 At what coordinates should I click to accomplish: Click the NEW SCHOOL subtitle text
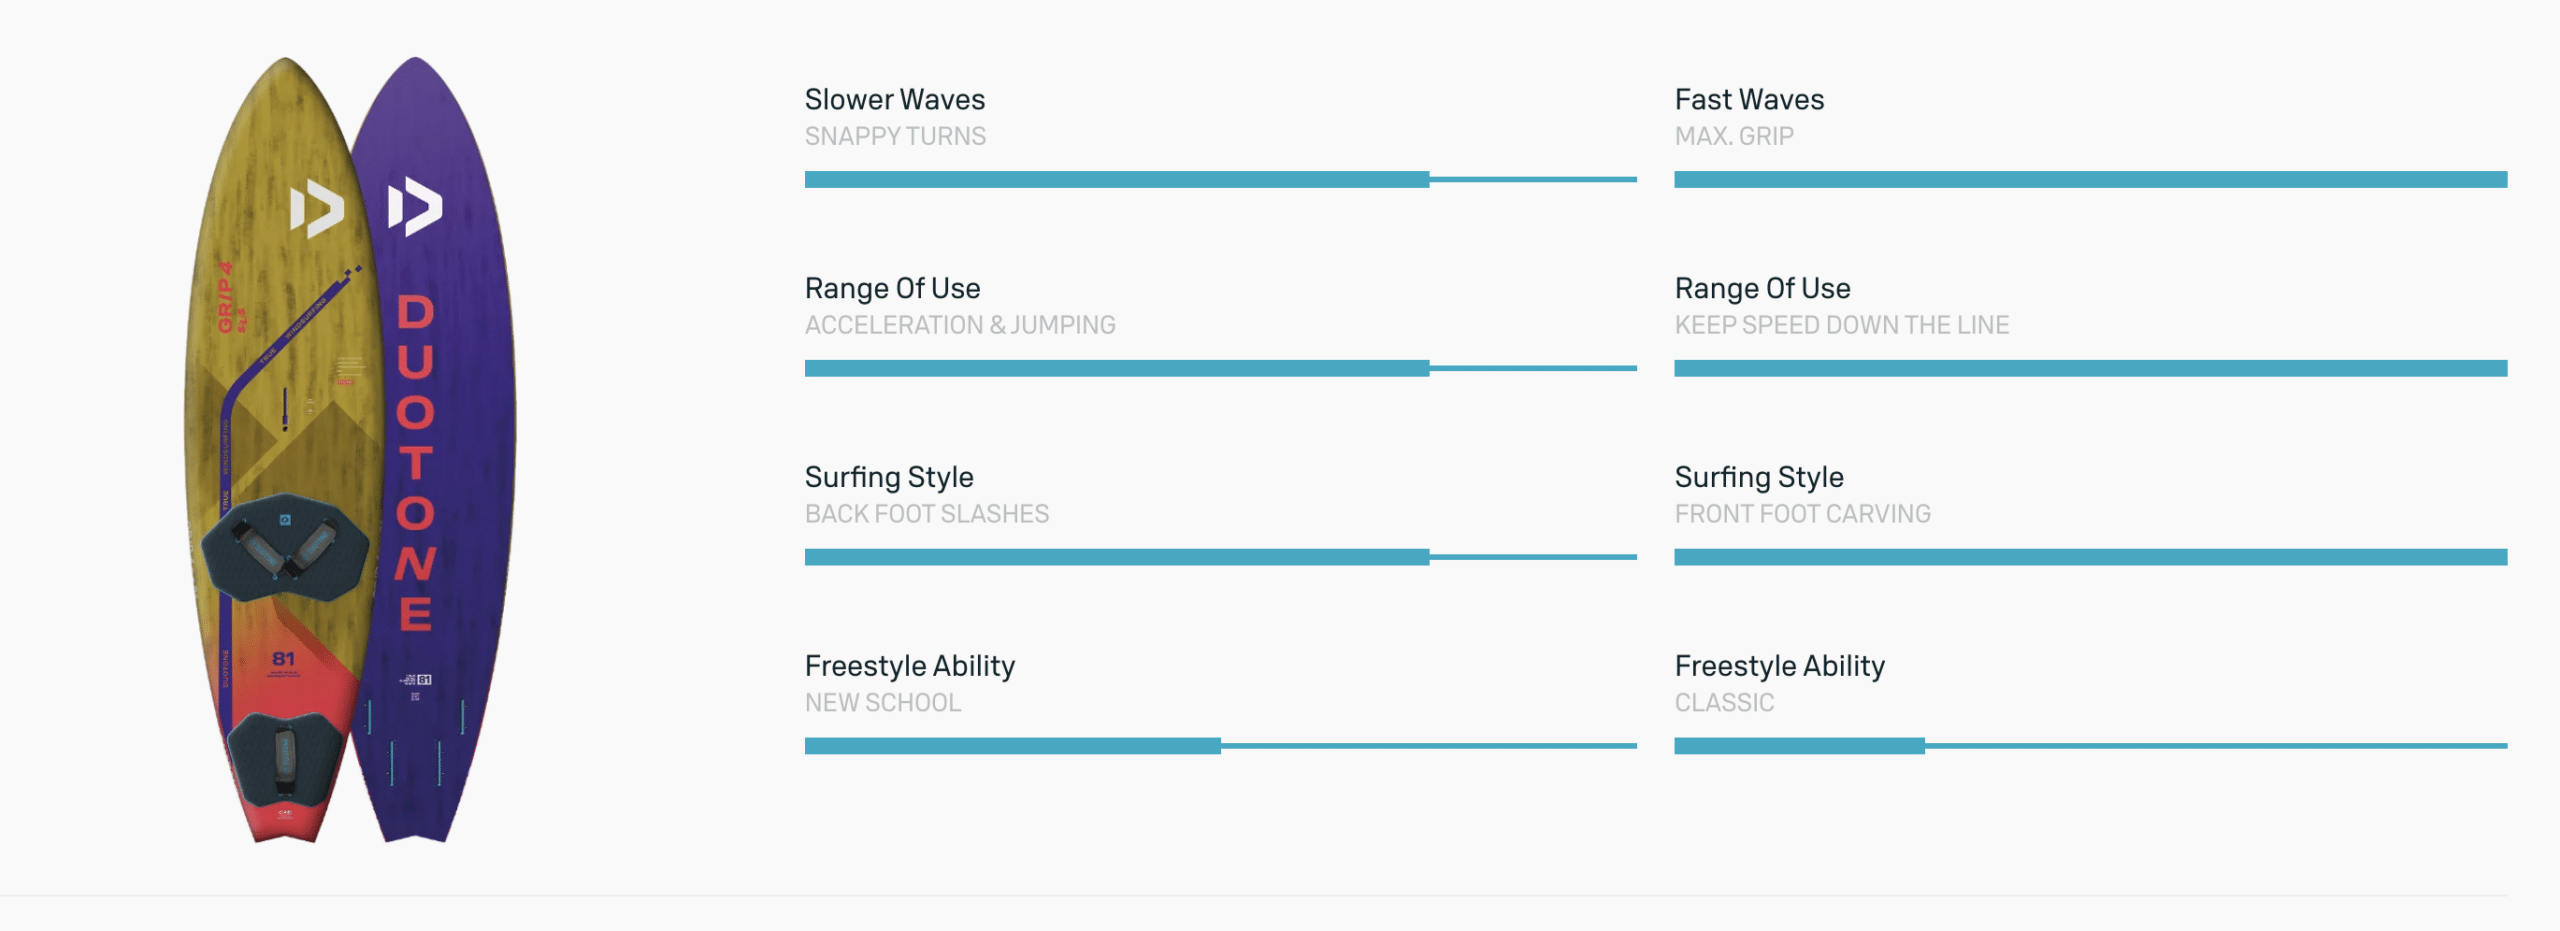[x=883, y=703]
